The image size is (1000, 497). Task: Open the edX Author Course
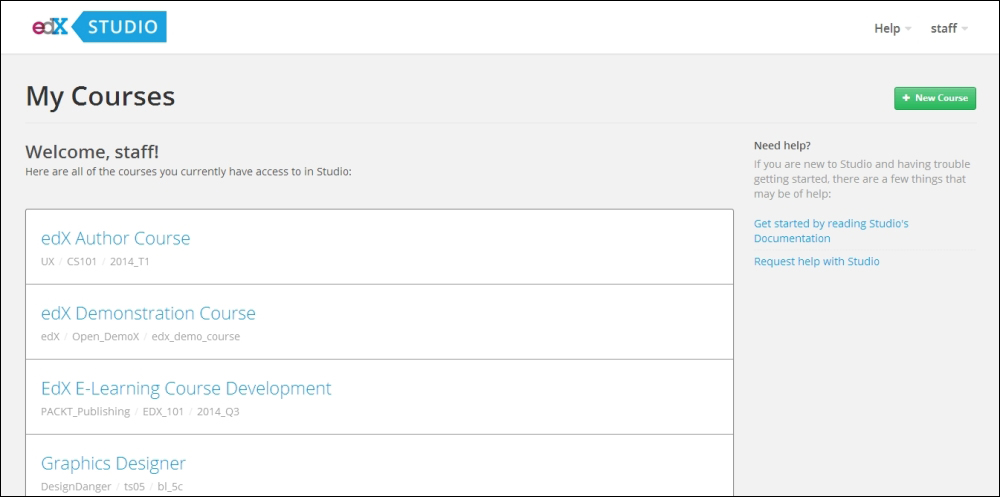click(115, 238)
